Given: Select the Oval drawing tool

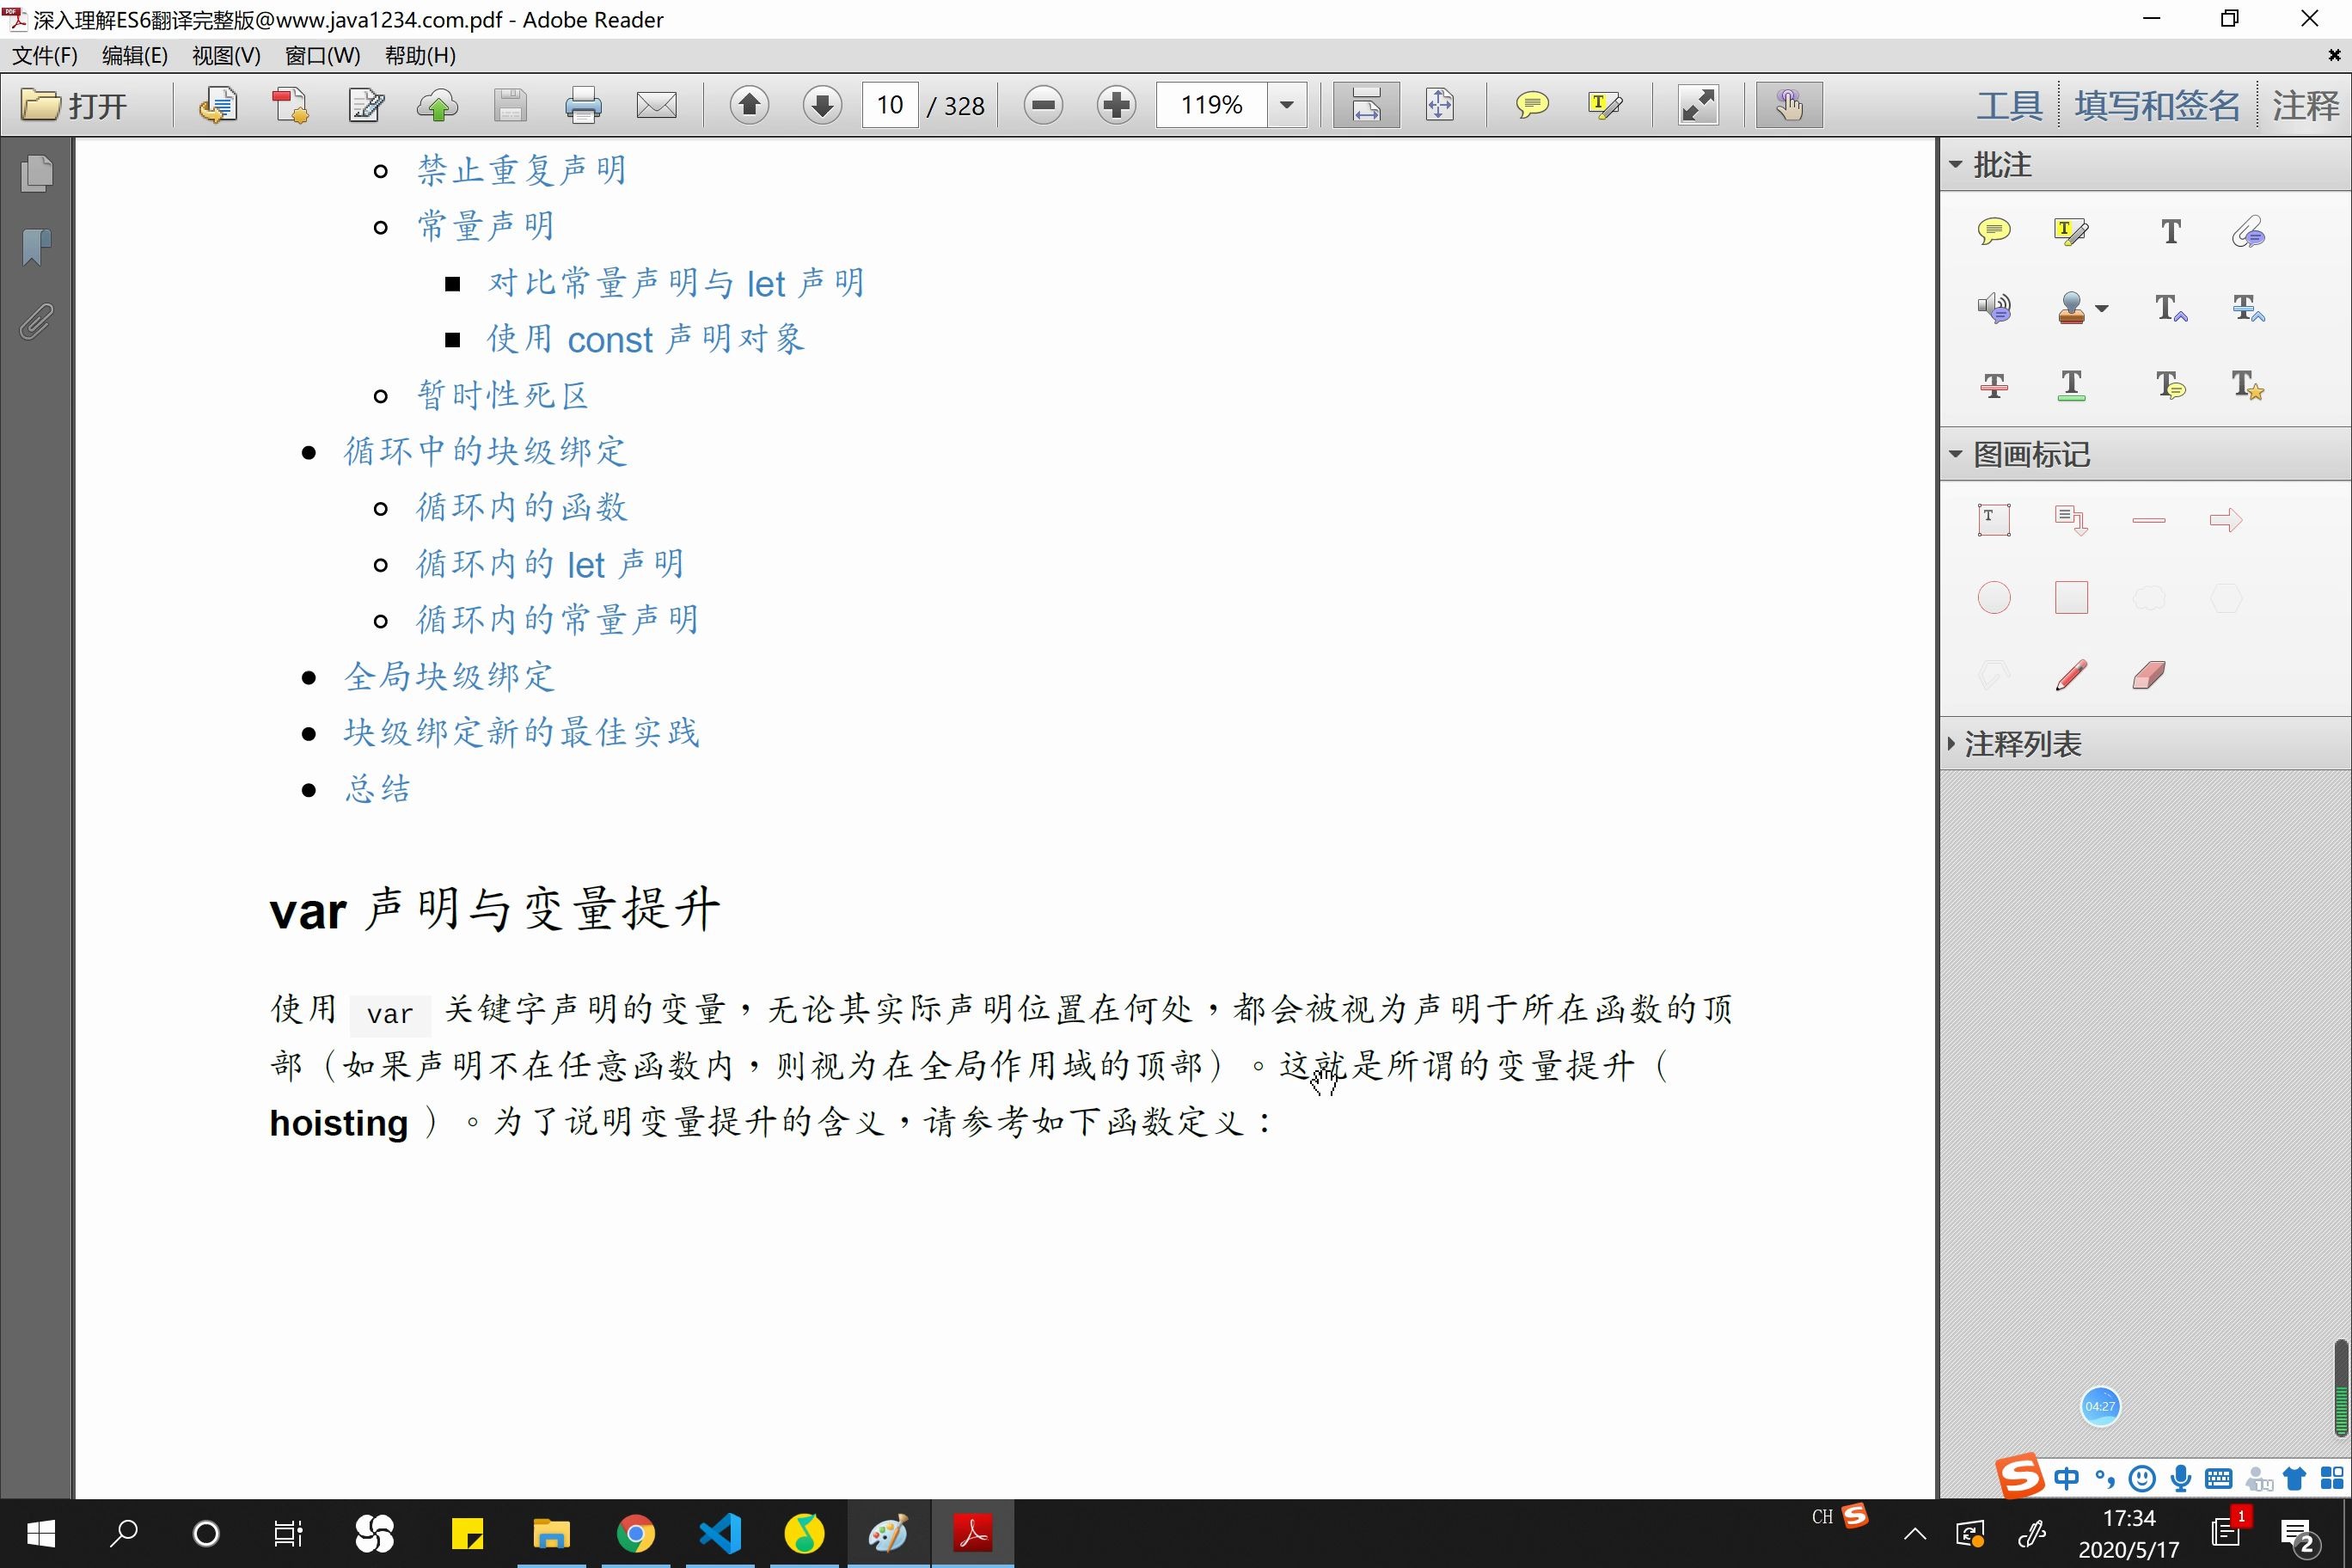Looking at the screenshot, I should coord(1994,597).
